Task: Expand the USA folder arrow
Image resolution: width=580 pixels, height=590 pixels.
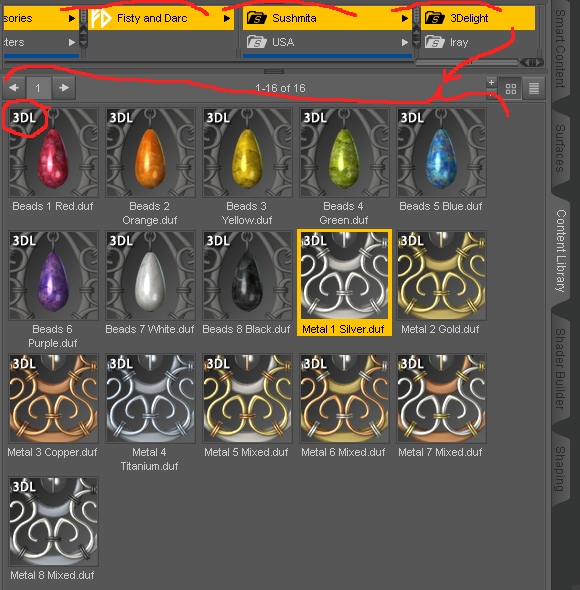Action: 405,42
